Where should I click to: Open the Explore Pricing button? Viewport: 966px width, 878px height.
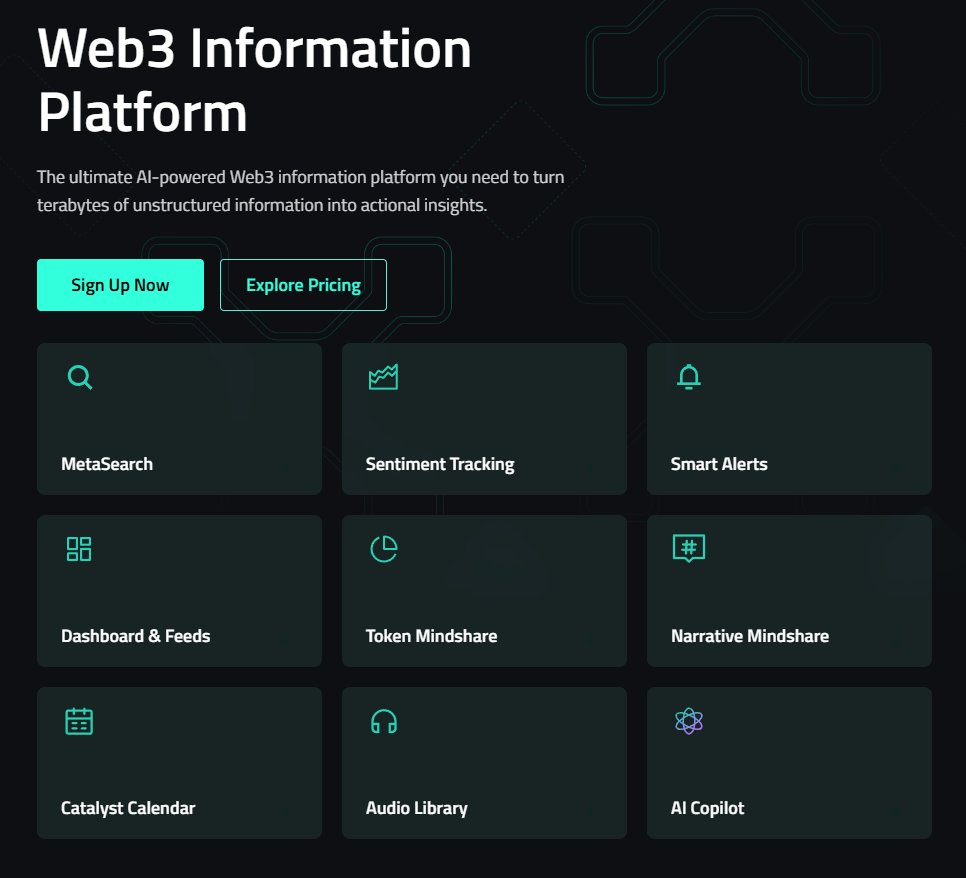point(303,284)
